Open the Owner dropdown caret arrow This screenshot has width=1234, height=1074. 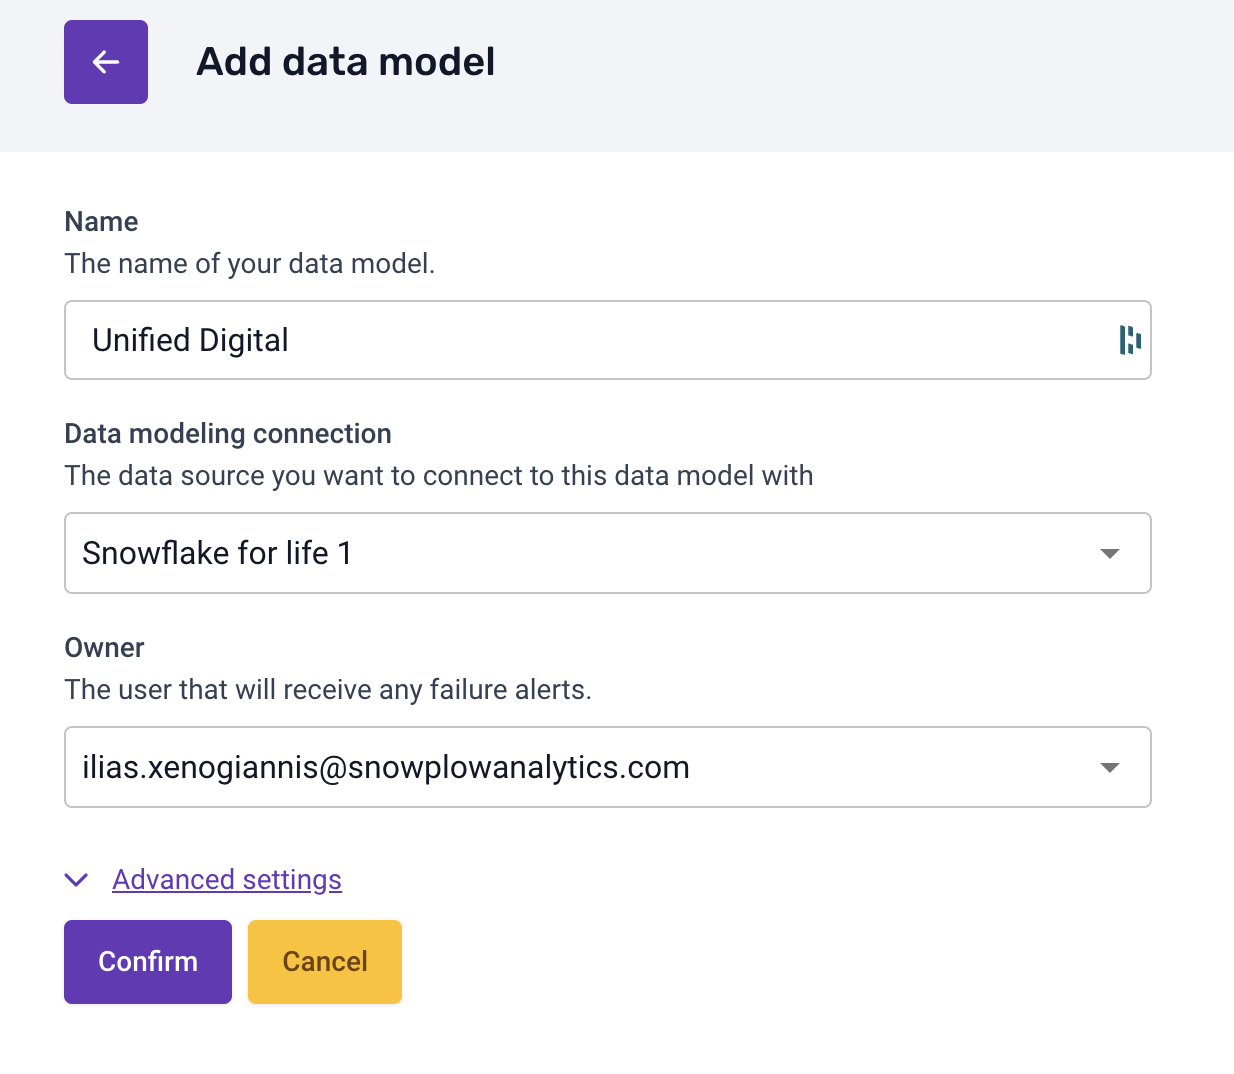click(x=1109, y=767)
